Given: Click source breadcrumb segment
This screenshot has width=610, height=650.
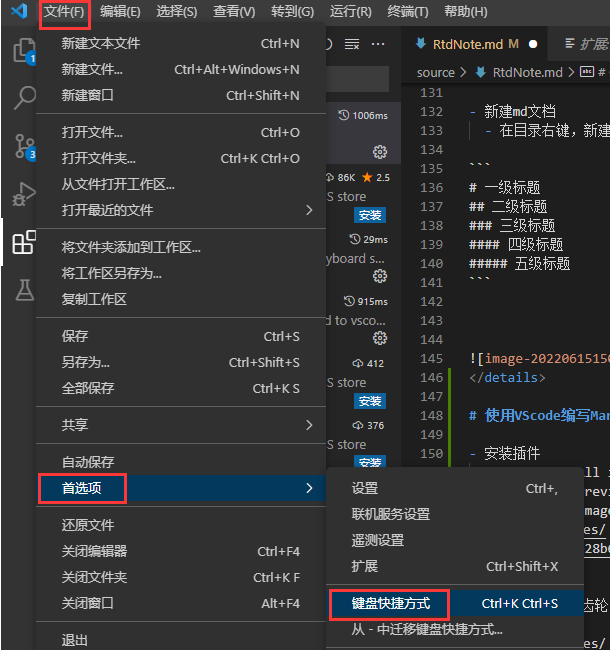Looking at the screenshot, I should coord(436,73).
